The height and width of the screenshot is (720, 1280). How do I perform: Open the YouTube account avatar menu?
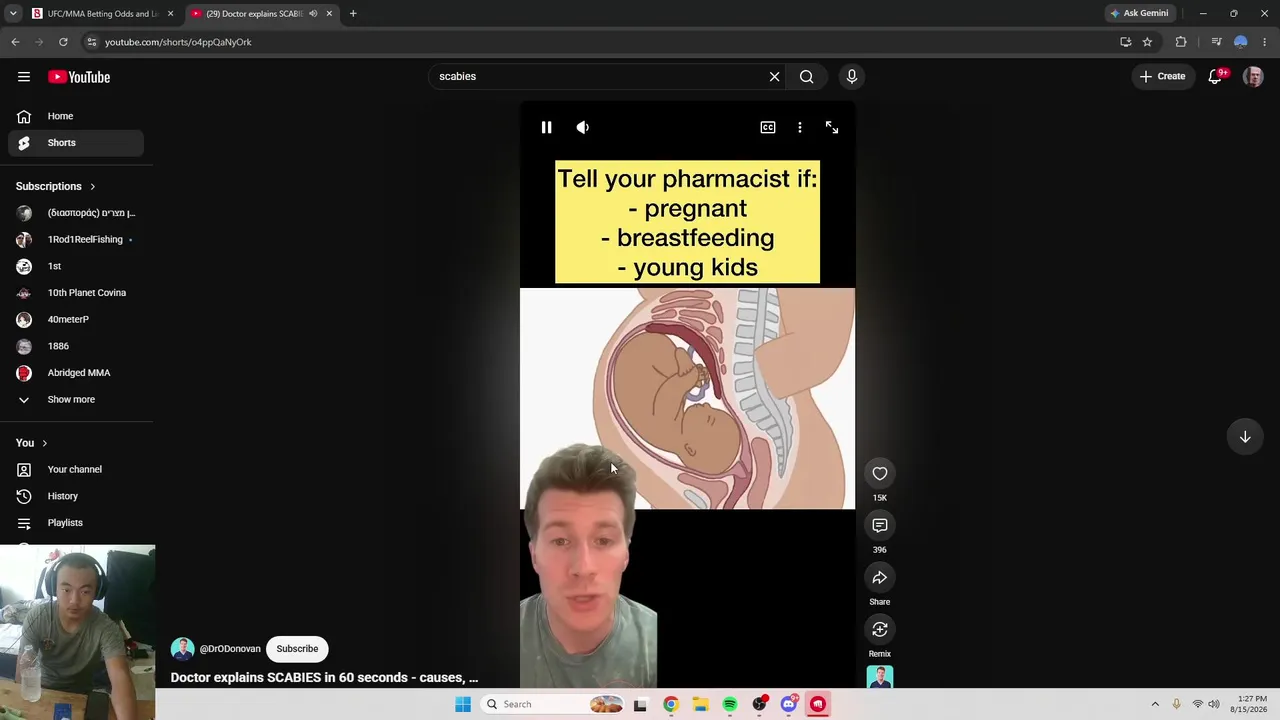[1253, 76]
